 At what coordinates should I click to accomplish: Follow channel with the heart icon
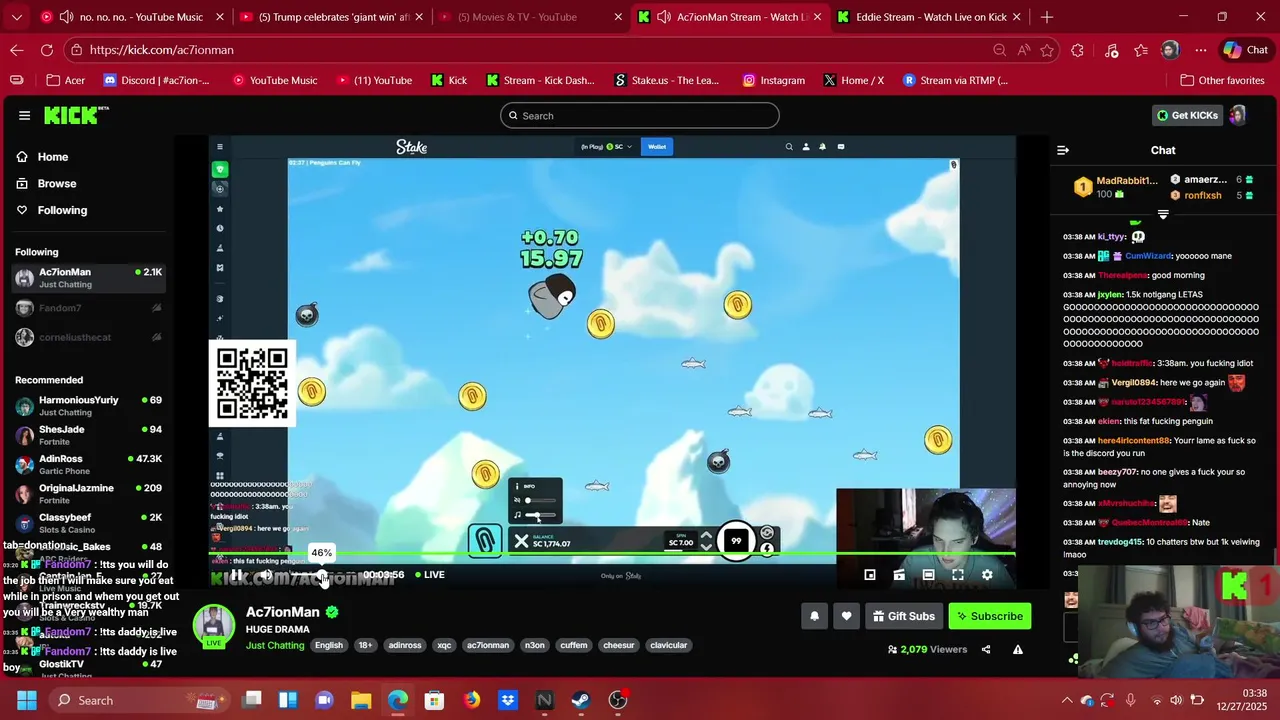tap(846, 616)
